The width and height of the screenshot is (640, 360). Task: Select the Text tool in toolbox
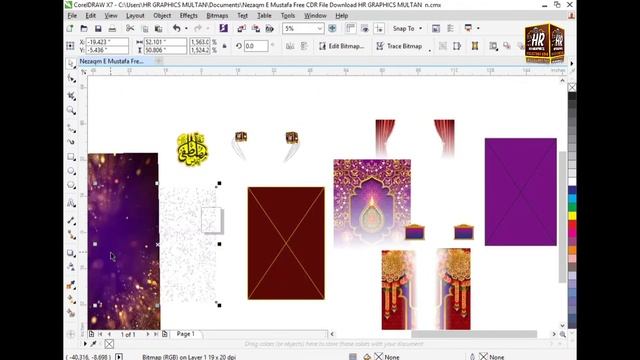click(71, 203)
